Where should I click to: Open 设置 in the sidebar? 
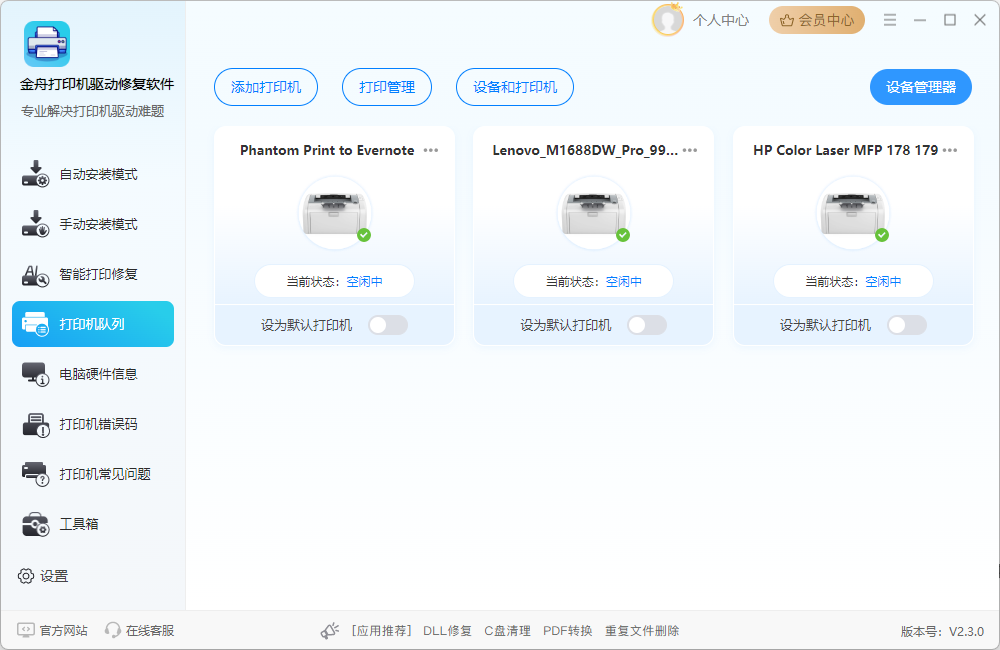point(43,576)
